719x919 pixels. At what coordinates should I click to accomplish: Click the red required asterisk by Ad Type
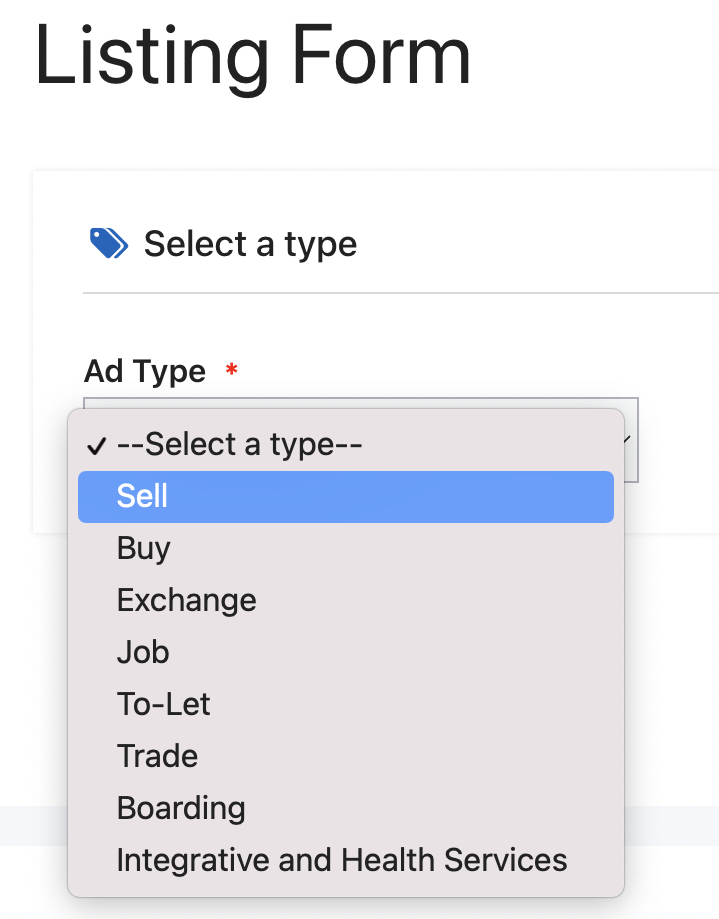coord(232,372)
